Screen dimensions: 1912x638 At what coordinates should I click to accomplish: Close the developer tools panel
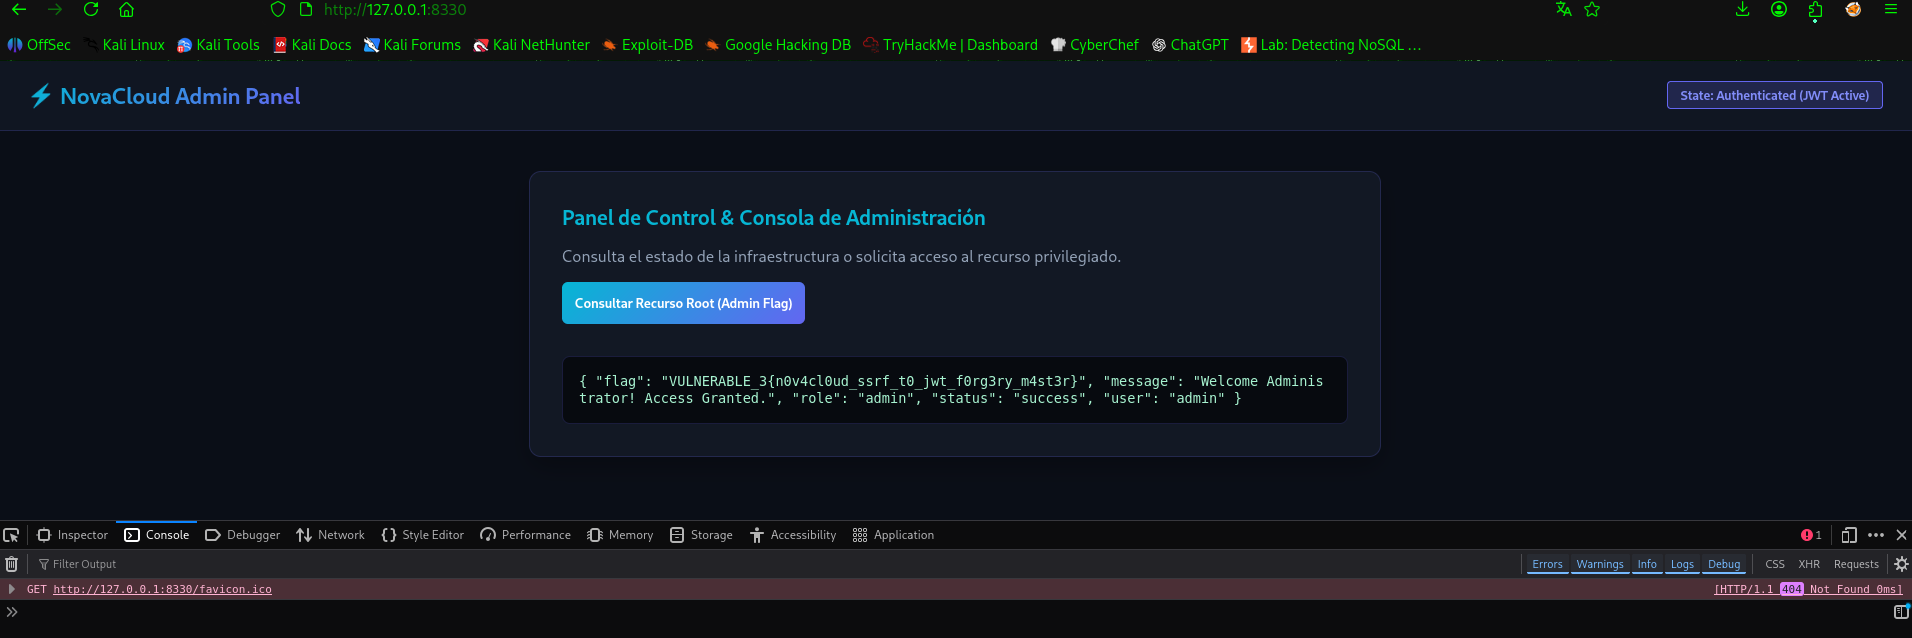[1902, 535]
